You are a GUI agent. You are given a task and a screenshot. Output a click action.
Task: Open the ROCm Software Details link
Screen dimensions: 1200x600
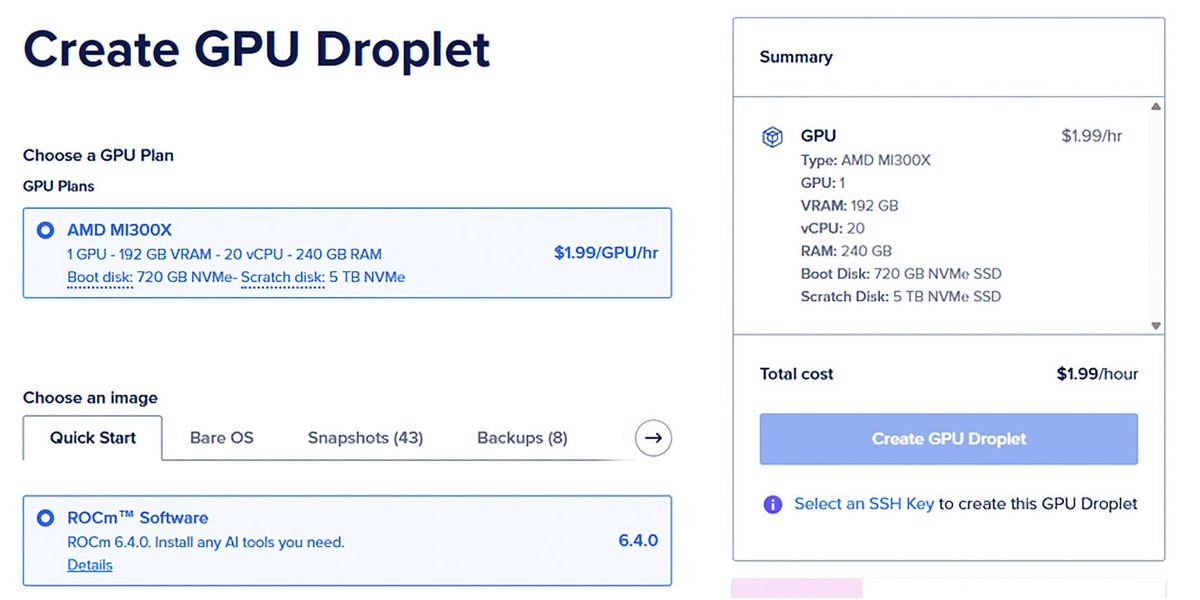(90, 565)
